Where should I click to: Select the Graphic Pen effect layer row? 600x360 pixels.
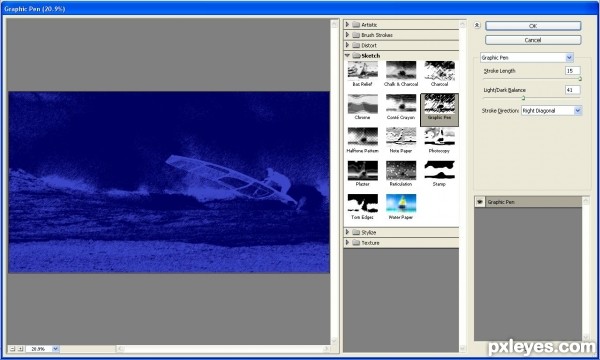click(528, 202)
